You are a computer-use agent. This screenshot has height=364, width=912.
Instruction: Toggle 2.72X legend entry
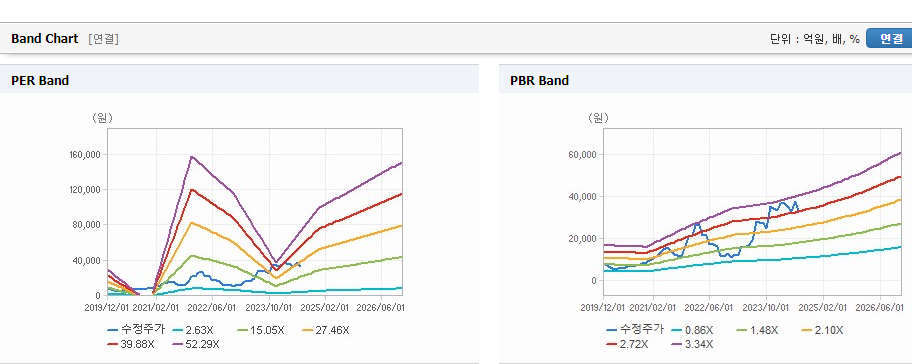click(628, 344)
